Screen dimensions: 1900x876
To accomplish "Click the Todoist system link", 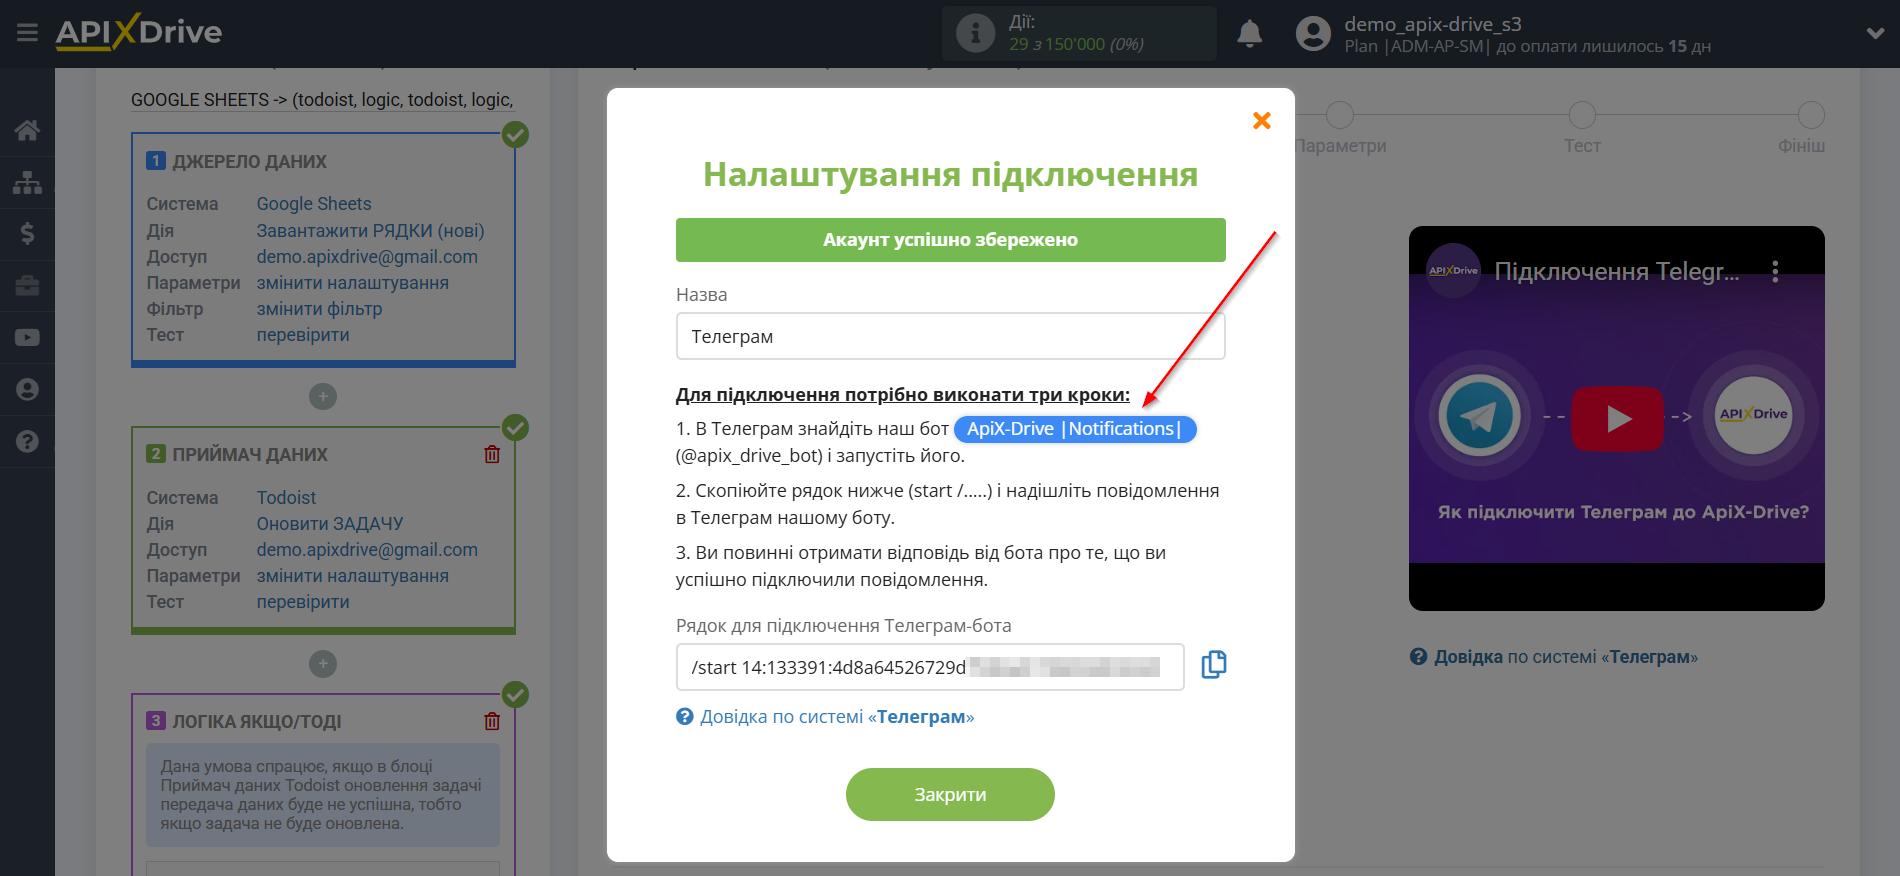I will pyautogui.click(x=286, y=498).
